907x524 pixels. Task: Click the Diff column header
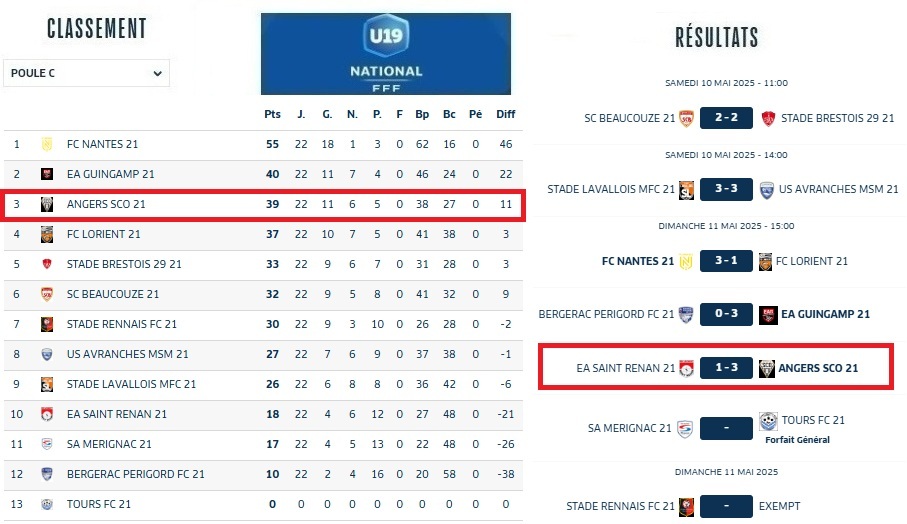tap(506, 114)
